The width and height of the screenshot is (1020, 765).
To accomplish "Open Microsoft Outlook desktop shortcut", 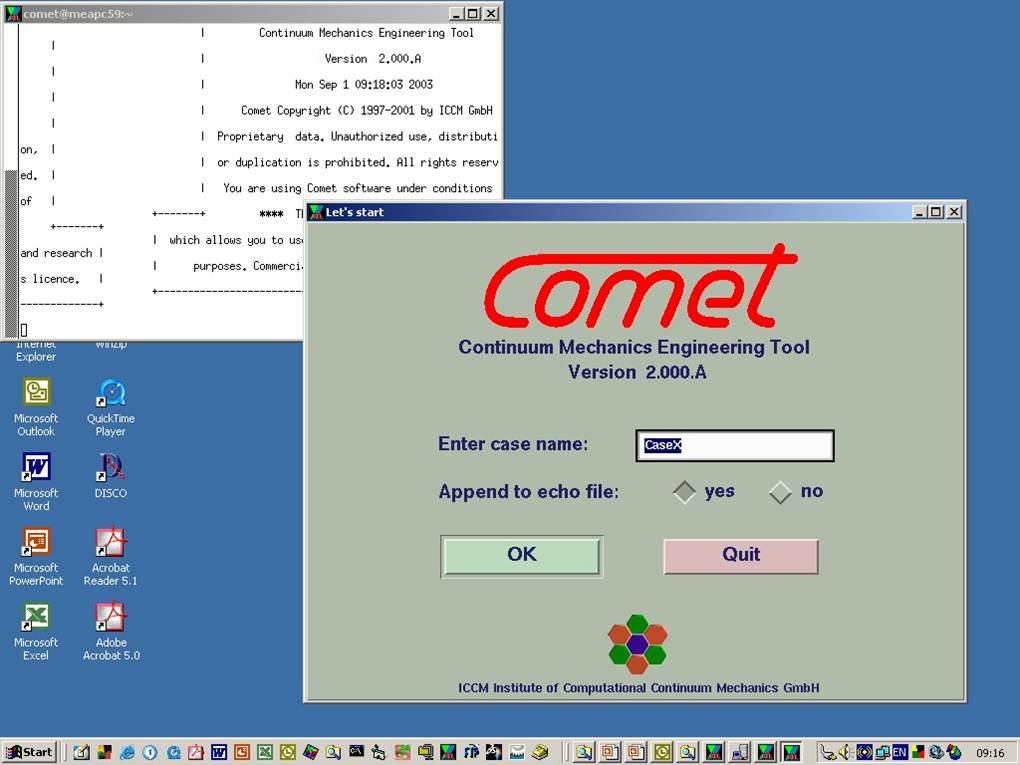I will (x=36, y=407).
